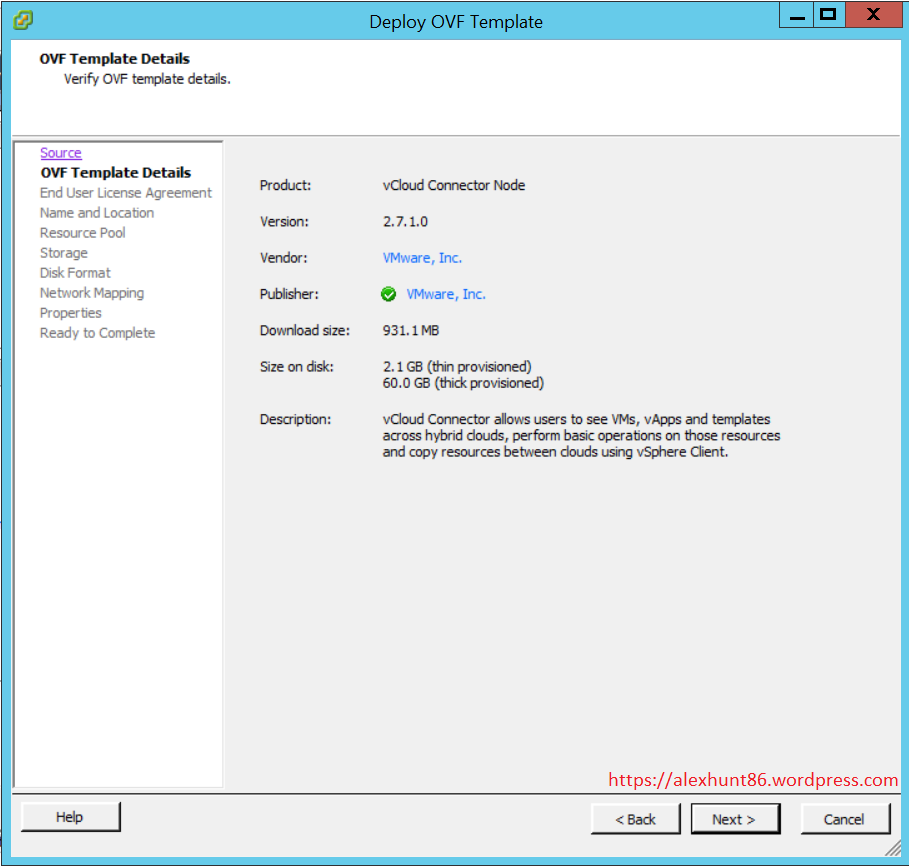Open the Source step link
The image size is (909, 867).
point(61,153)
